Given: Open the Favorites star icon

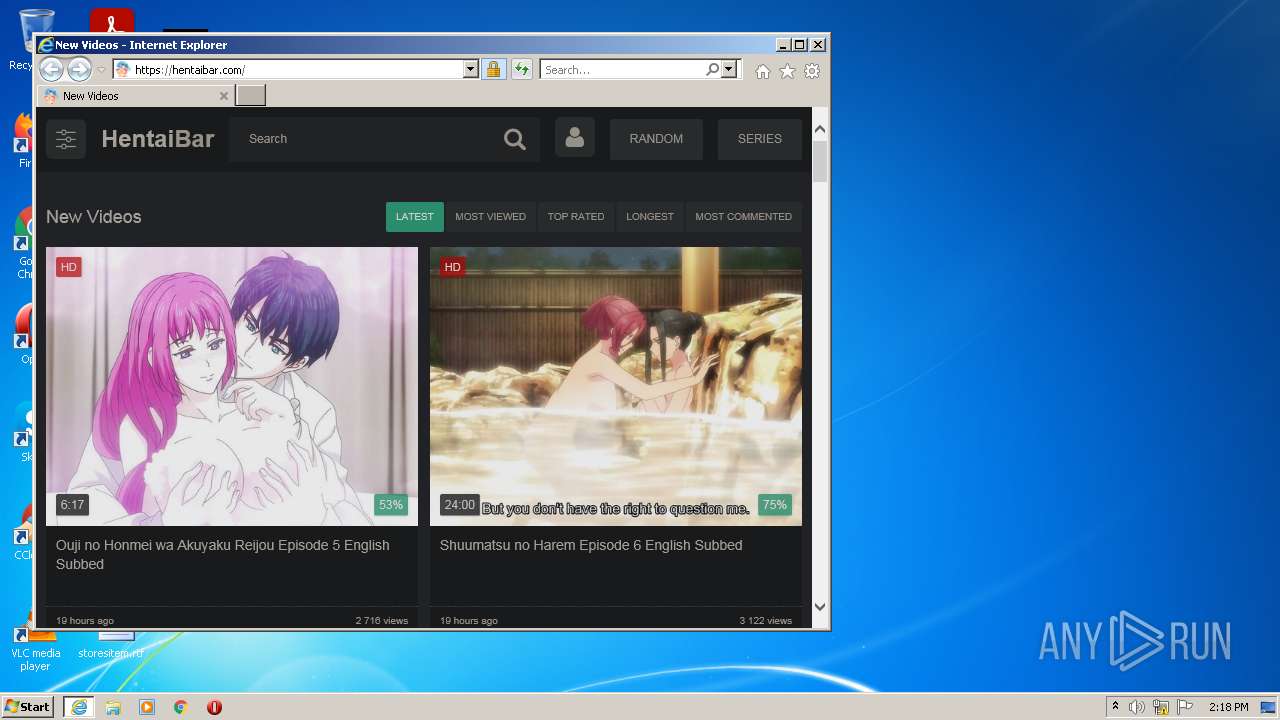Looking at the screenshot, I should [x=787, y=71].
